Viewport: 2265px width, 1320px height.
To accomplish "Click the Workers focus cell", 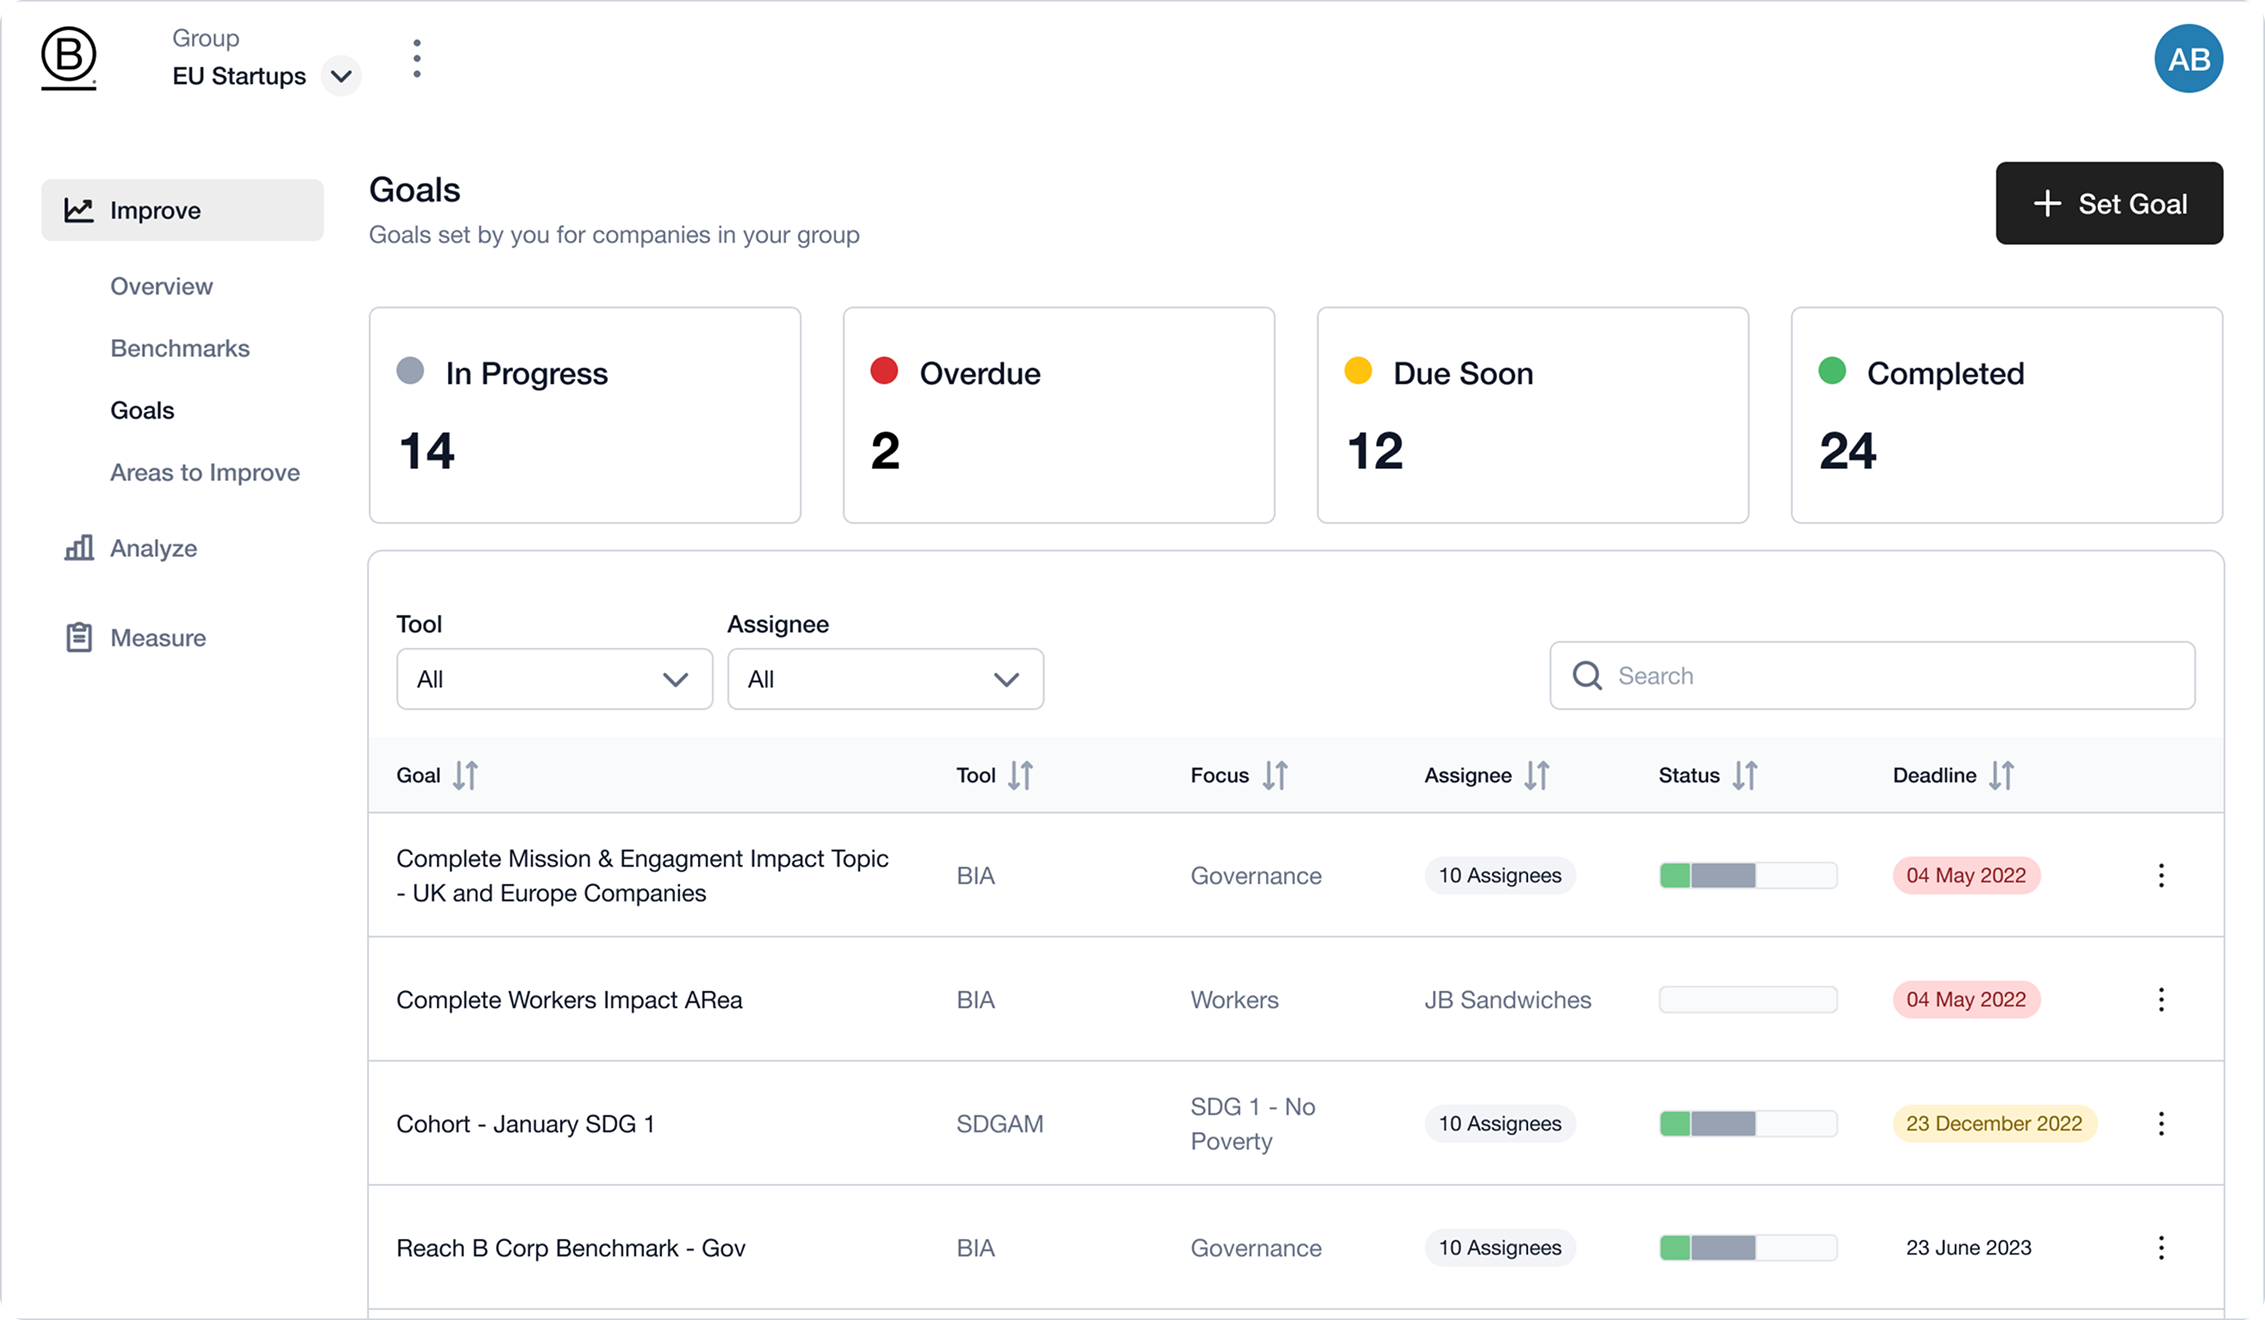I will [x=1234, y=999].
